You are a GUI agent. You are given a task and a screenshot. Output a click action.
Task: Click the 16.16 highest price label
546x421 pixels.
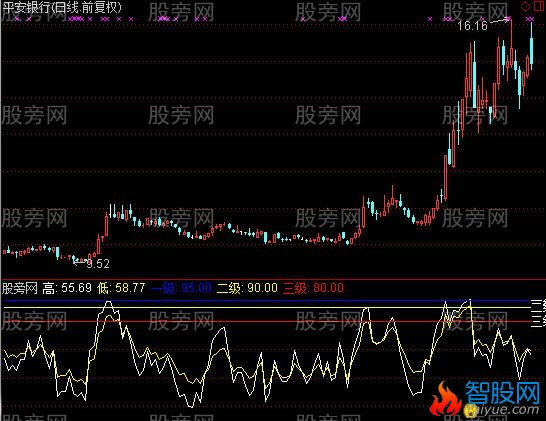click(472, 25)
